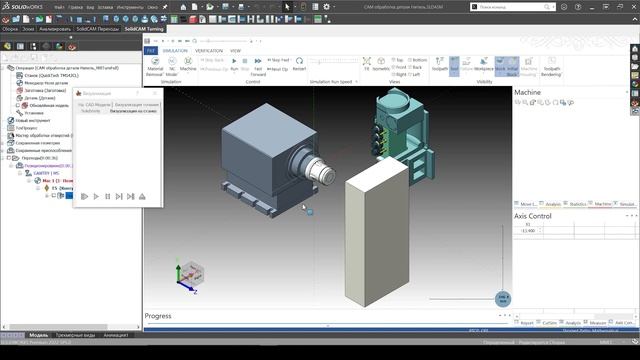The height and width of the screenshot is (360, 640).
Task: Click the SolidWorks home icon
Action: (x=183, y=7)
